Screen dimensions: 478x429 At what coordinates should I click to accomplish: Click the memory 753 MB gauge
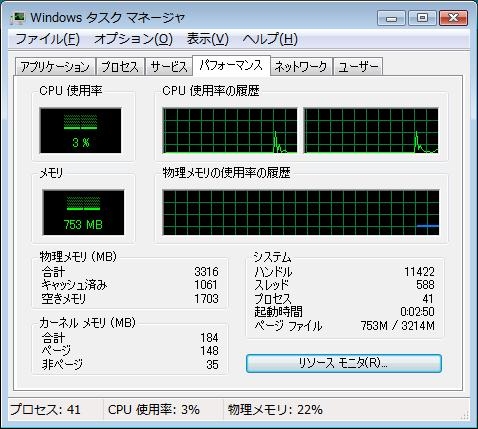click(83, 213)
